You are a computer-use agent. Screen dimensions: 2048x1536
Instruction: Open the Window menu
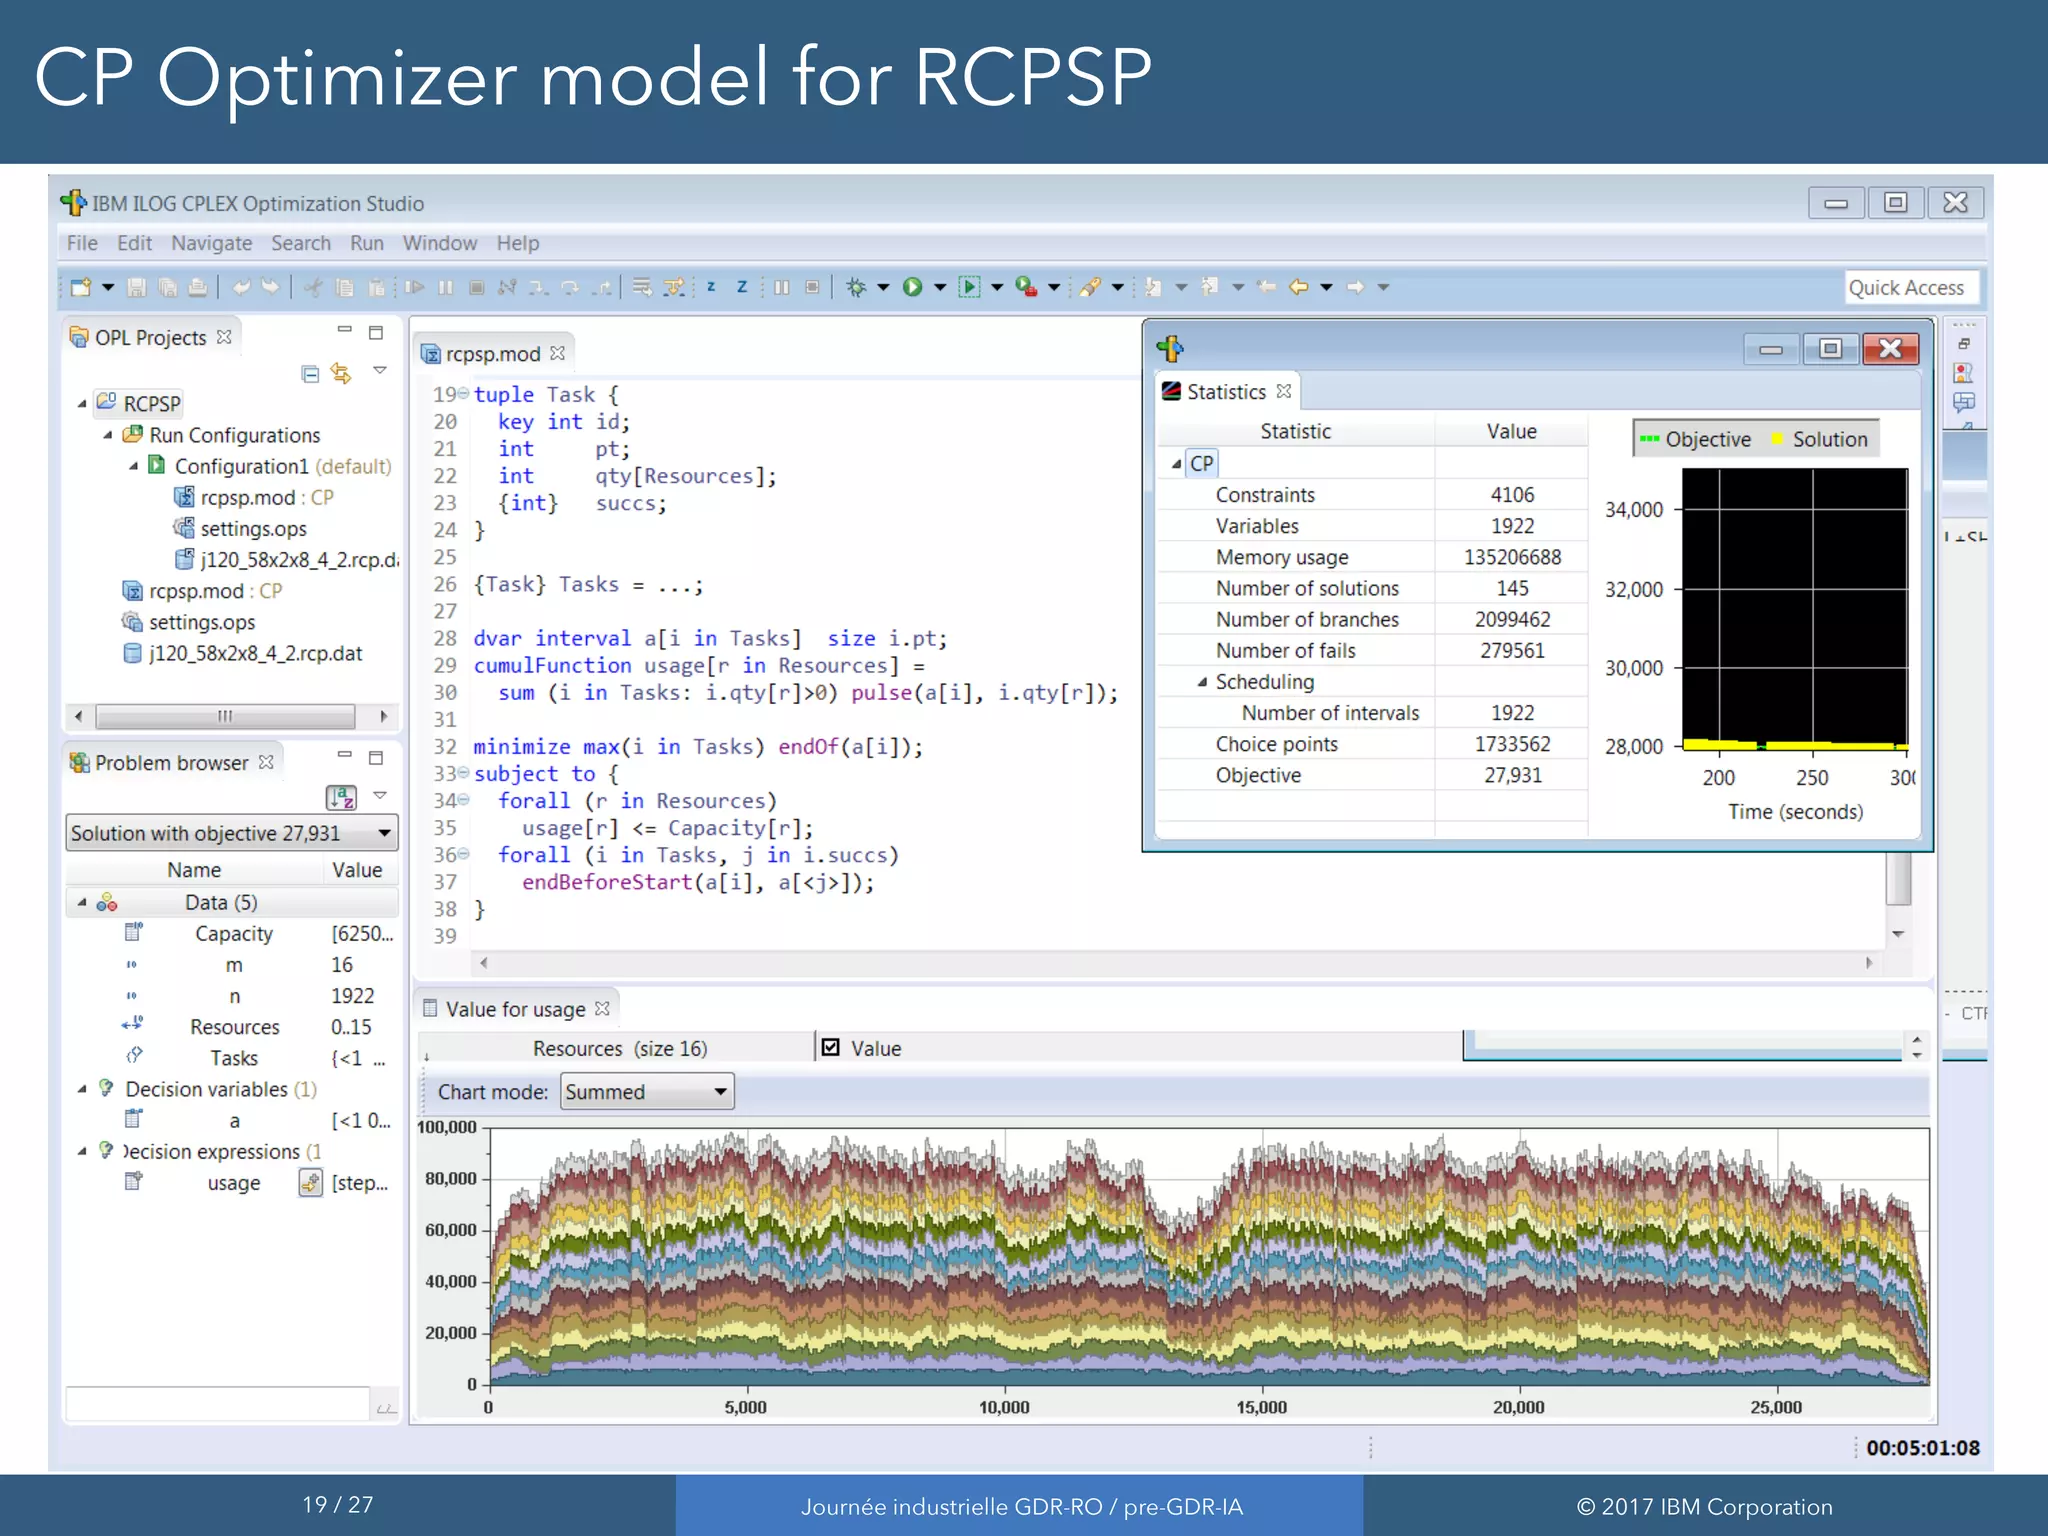[440, 243]
